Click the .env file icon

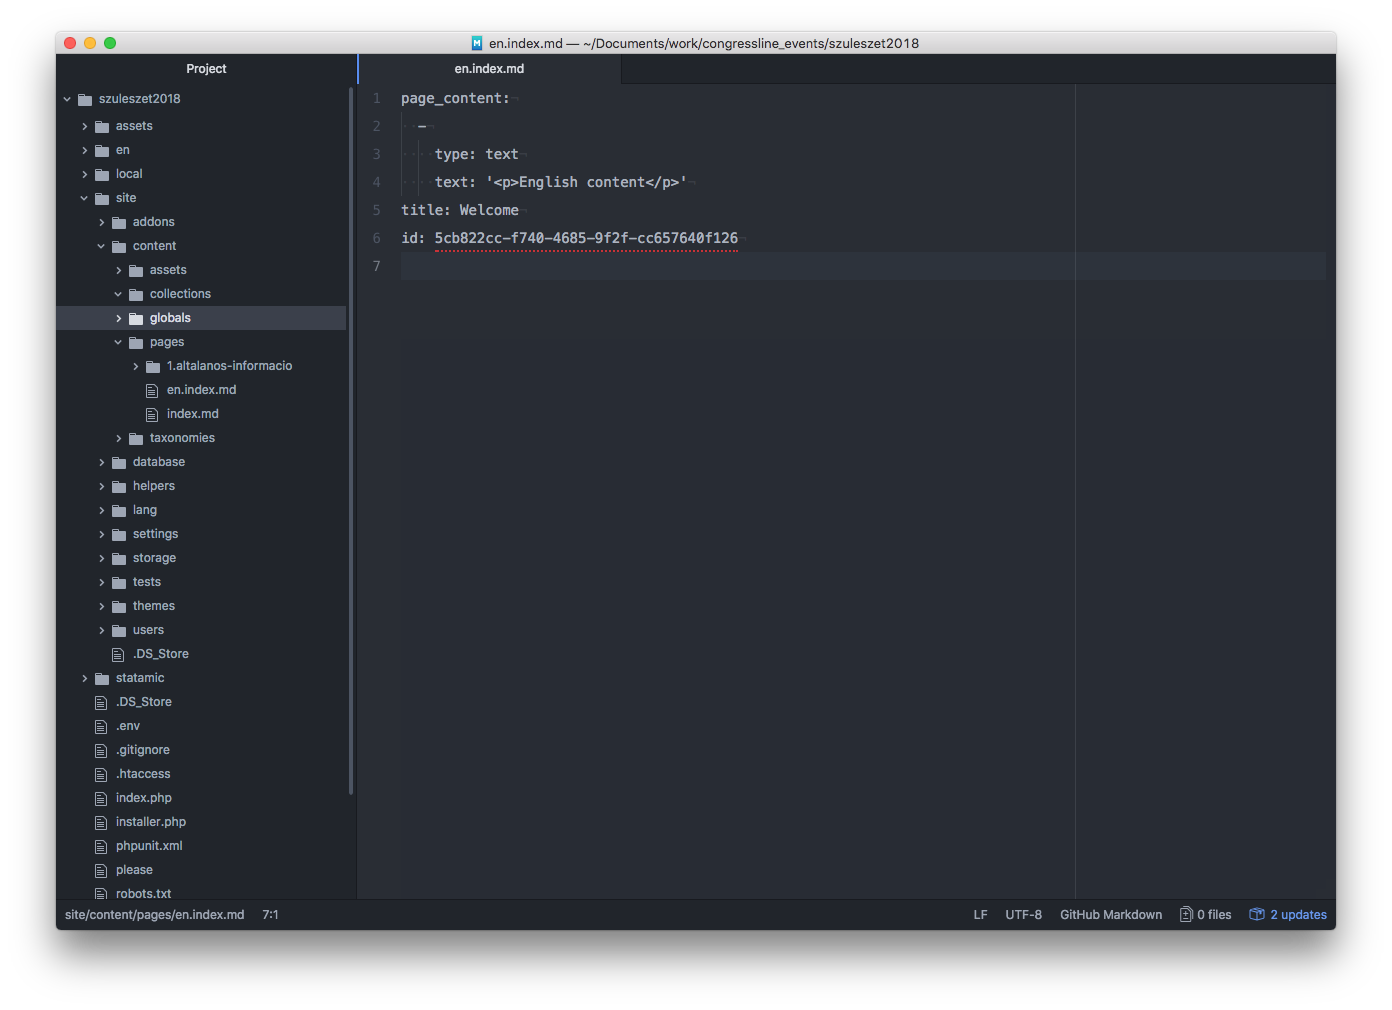[x=101, y=726]
